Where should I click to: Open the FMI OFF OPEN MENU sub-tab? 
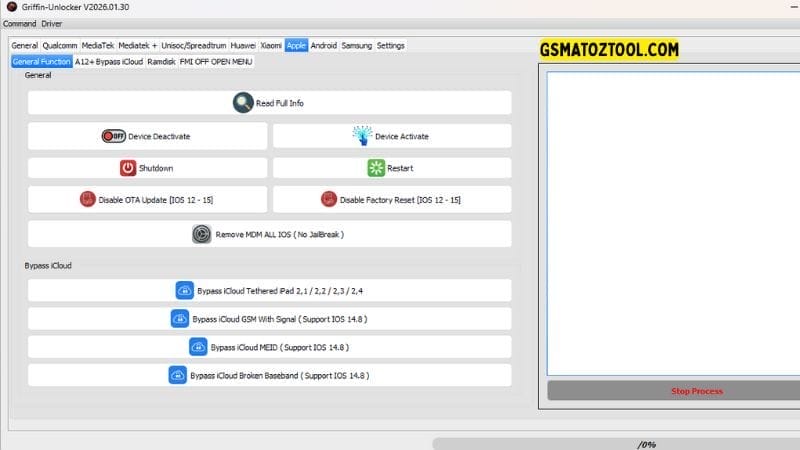pos(216,61)
